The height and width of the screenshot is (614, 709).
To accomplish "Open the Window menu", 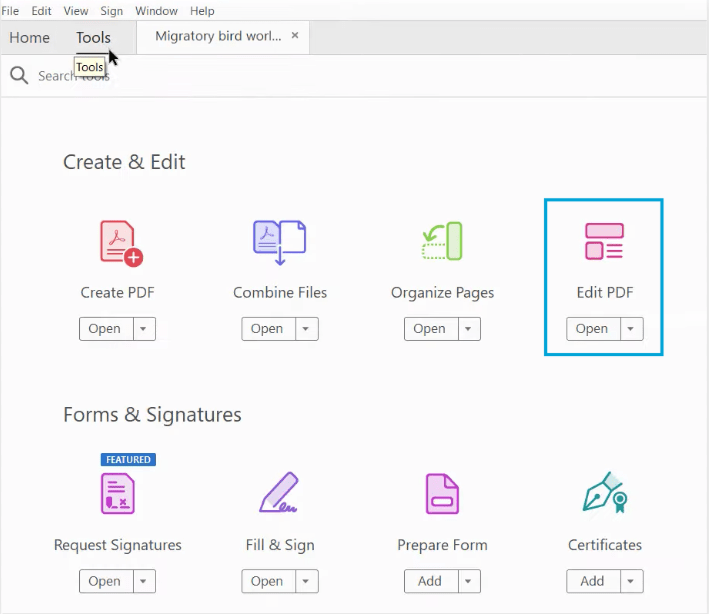I will [156, 11].
